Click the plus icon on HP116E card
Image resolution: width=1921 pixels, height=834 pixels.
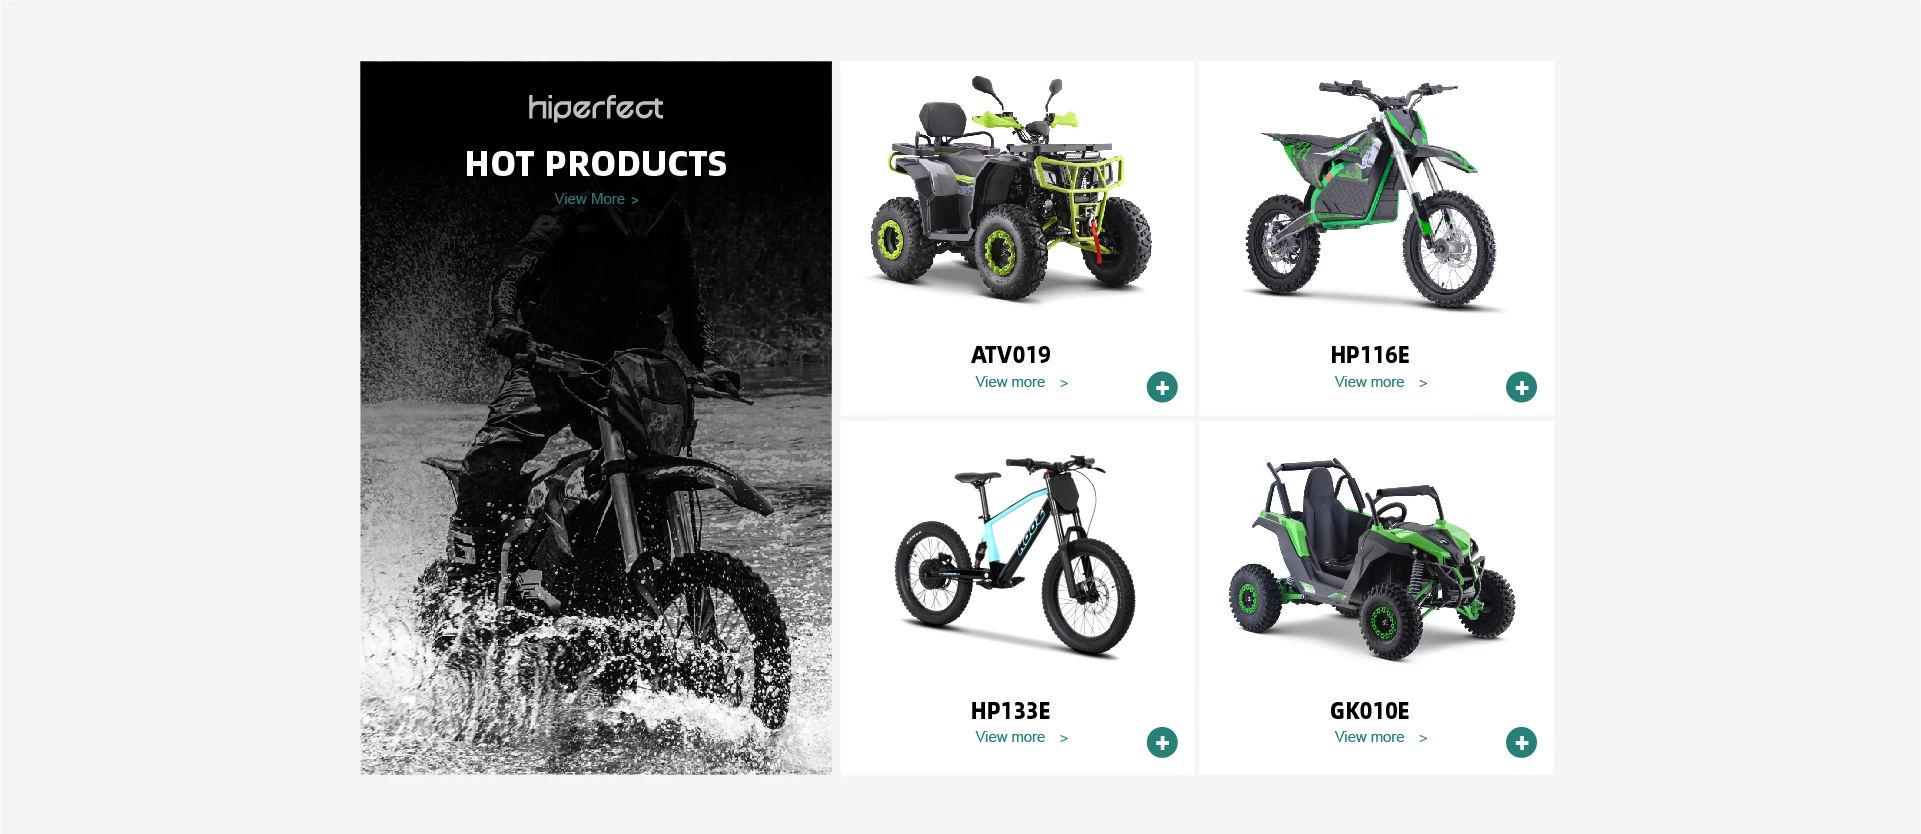tap(1521, 387)
